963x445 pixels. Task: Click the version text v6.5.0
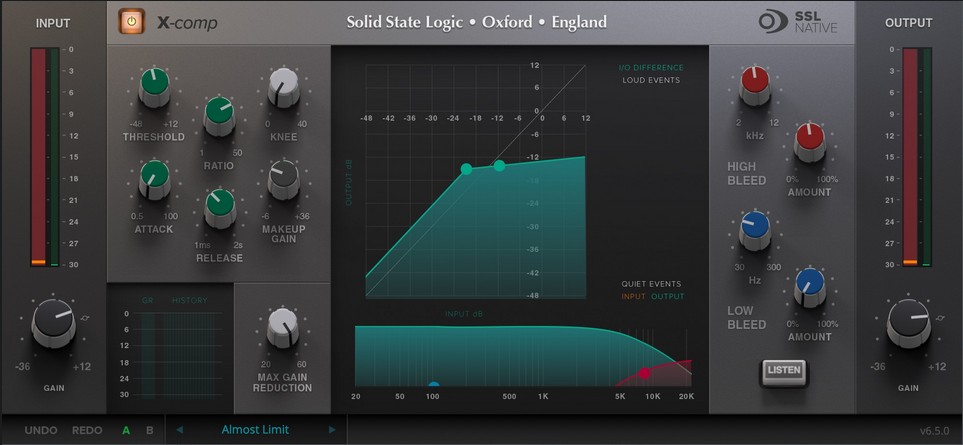coord(934,431)
